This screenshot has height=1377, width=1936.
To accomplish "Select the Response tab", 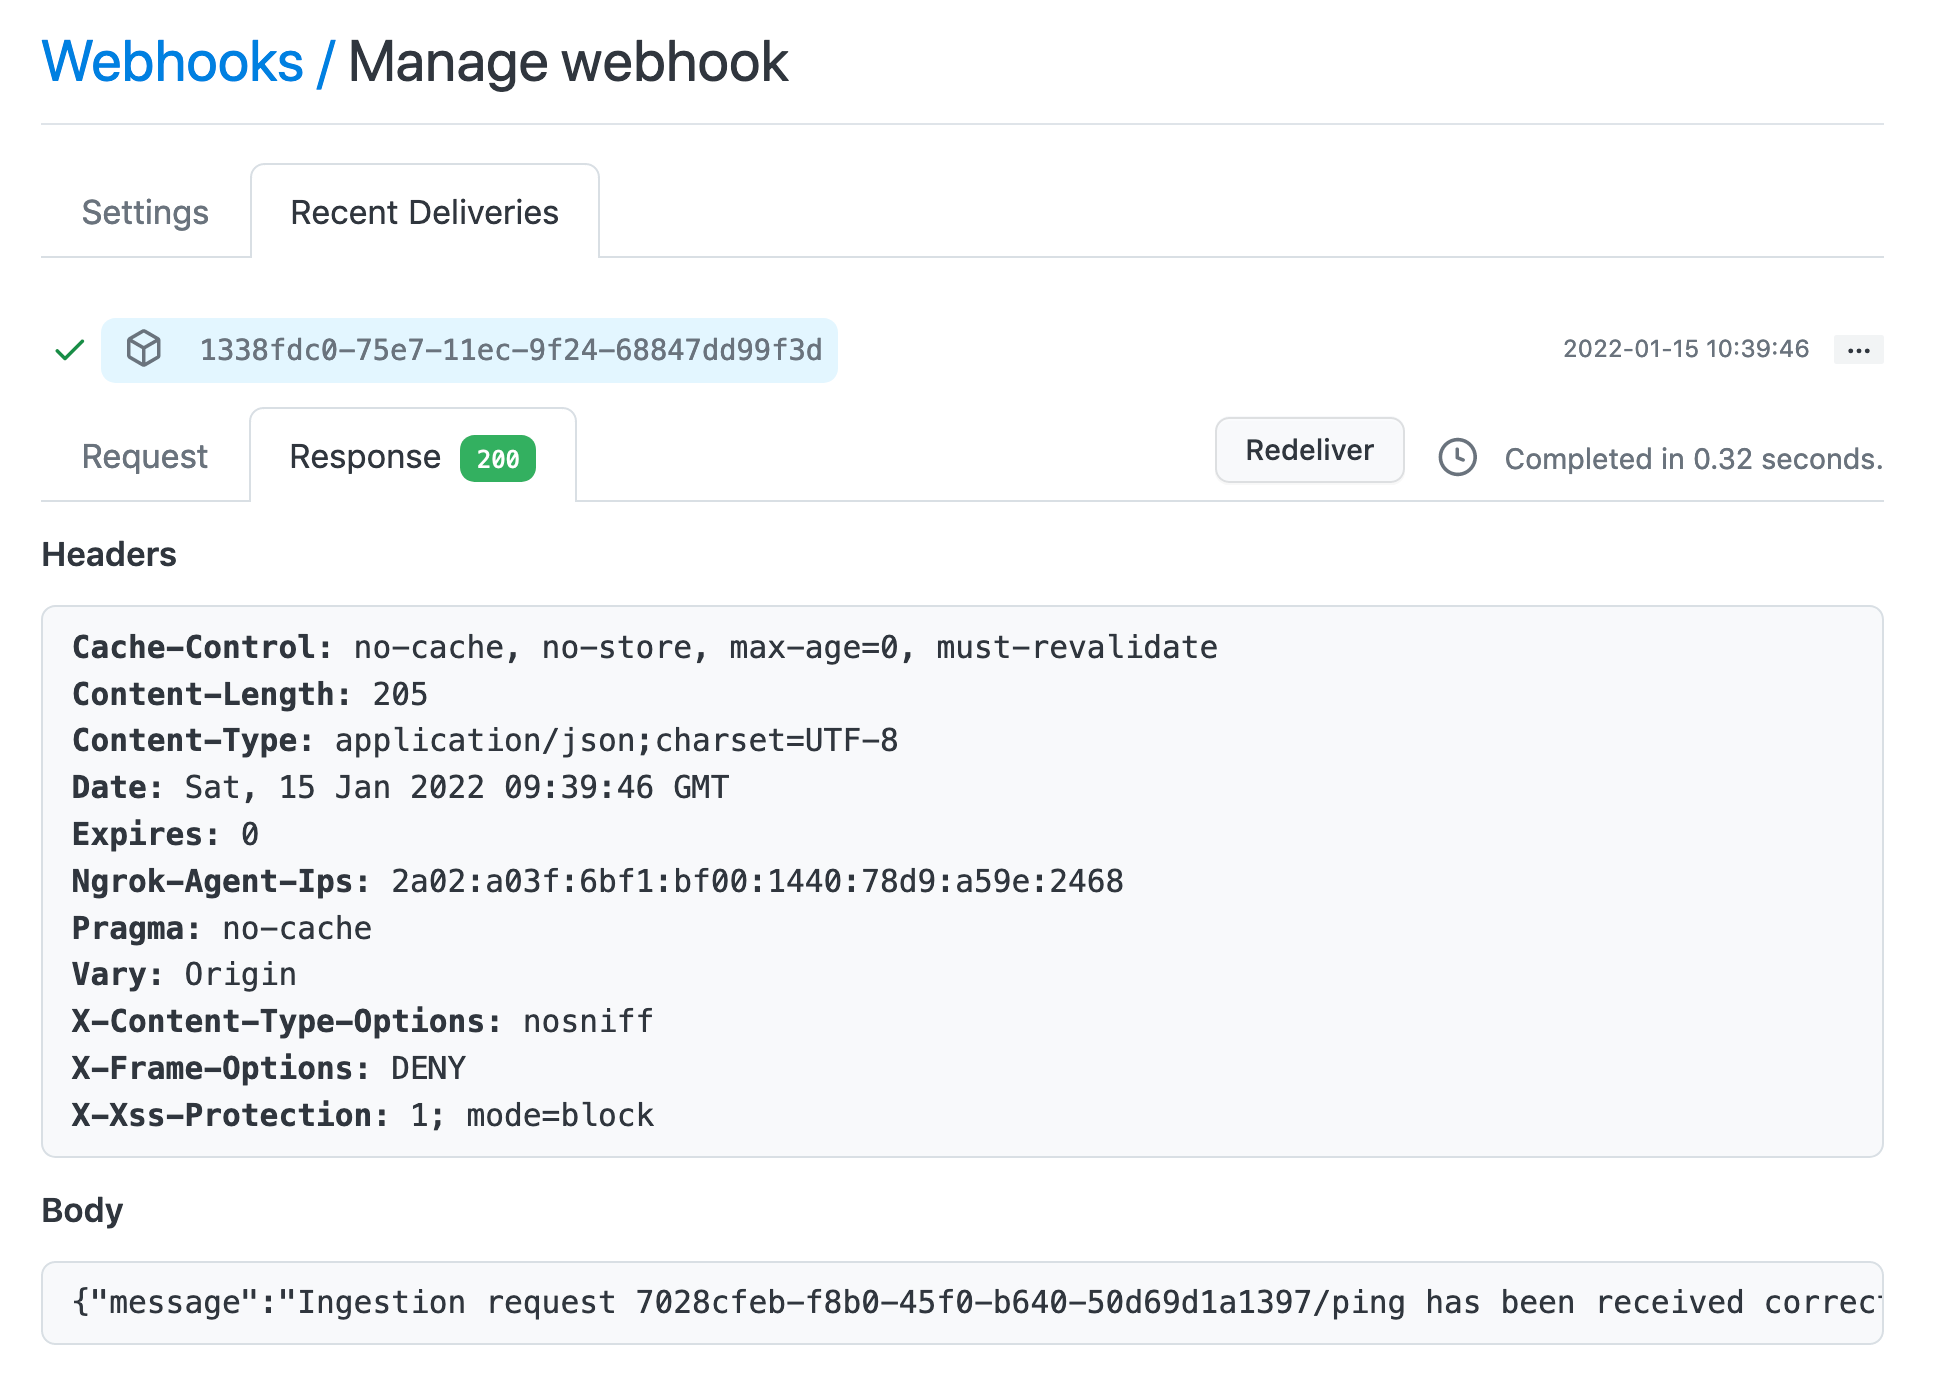I will pos(365,456).
